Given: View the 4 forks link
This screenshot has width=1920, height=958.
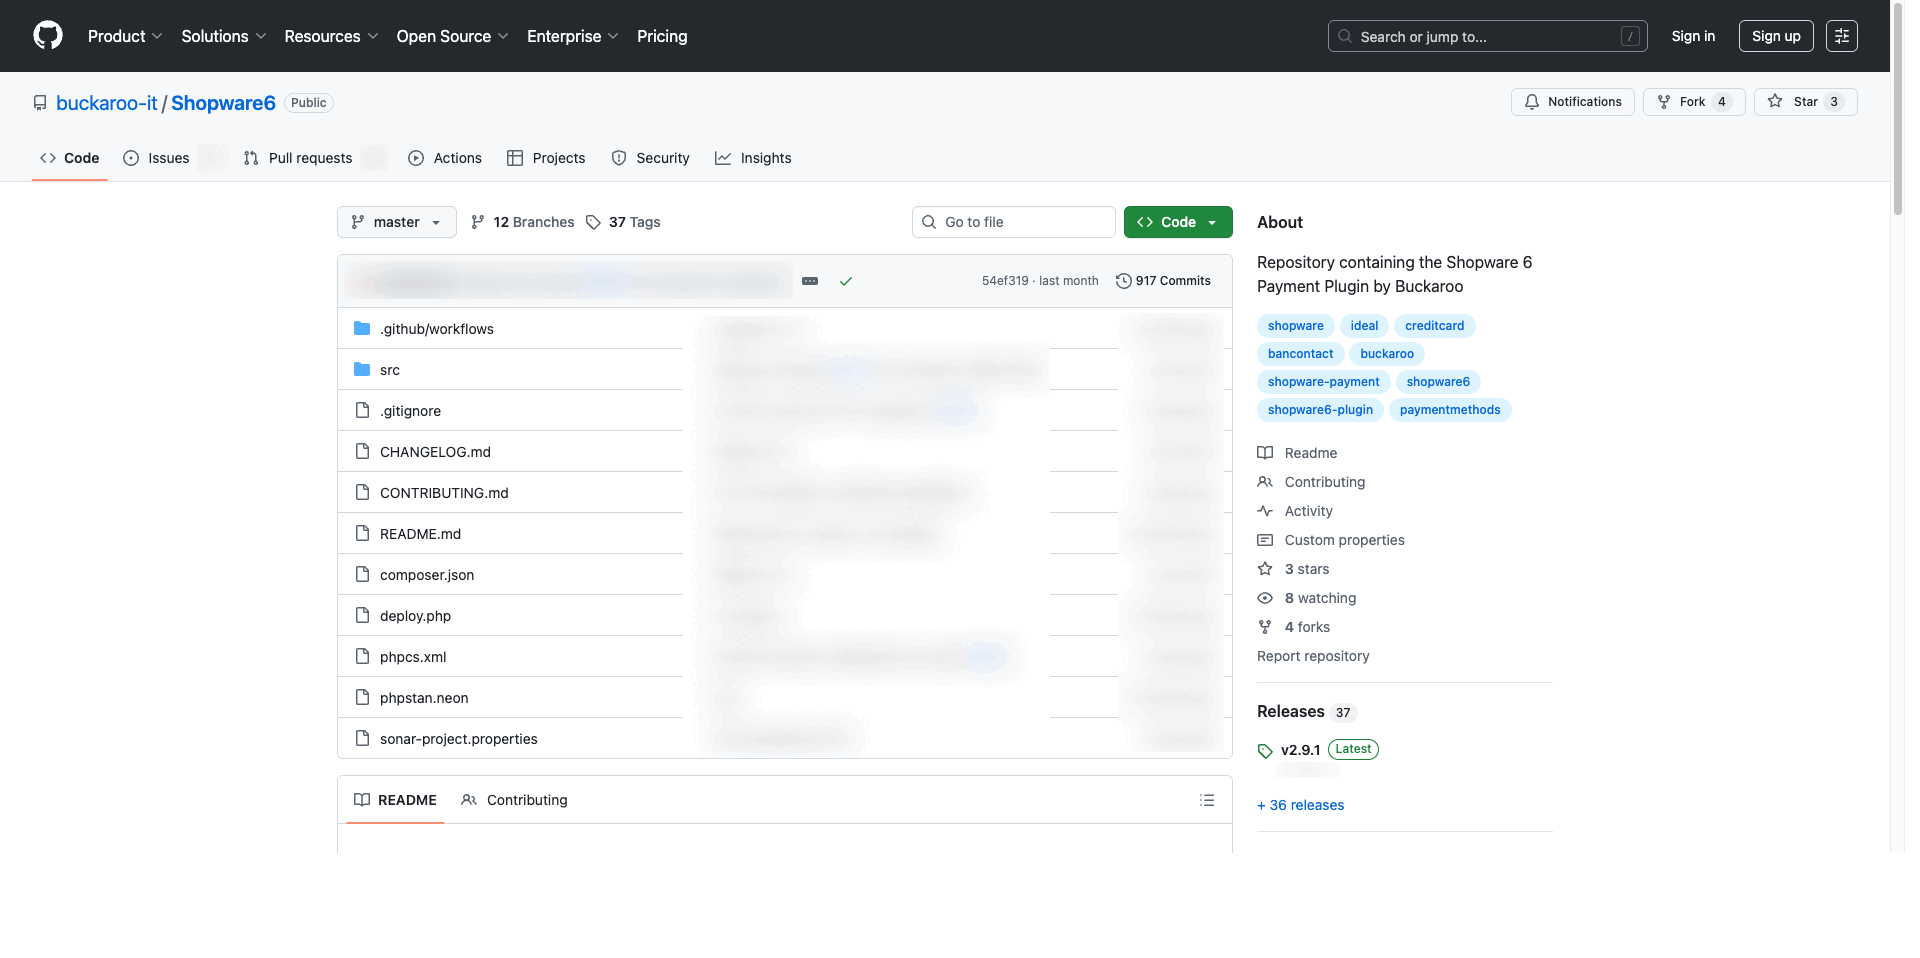Looking at the screenshot, I should (x=1294, y=627).
